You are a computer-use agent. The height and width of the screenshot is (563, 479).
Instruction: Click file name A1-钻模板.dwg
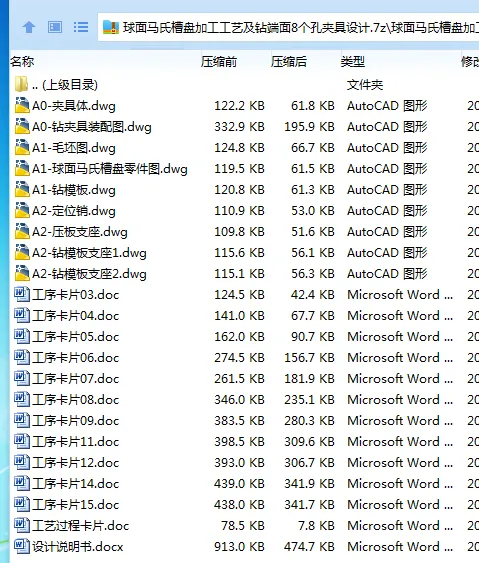pos(74,190)
